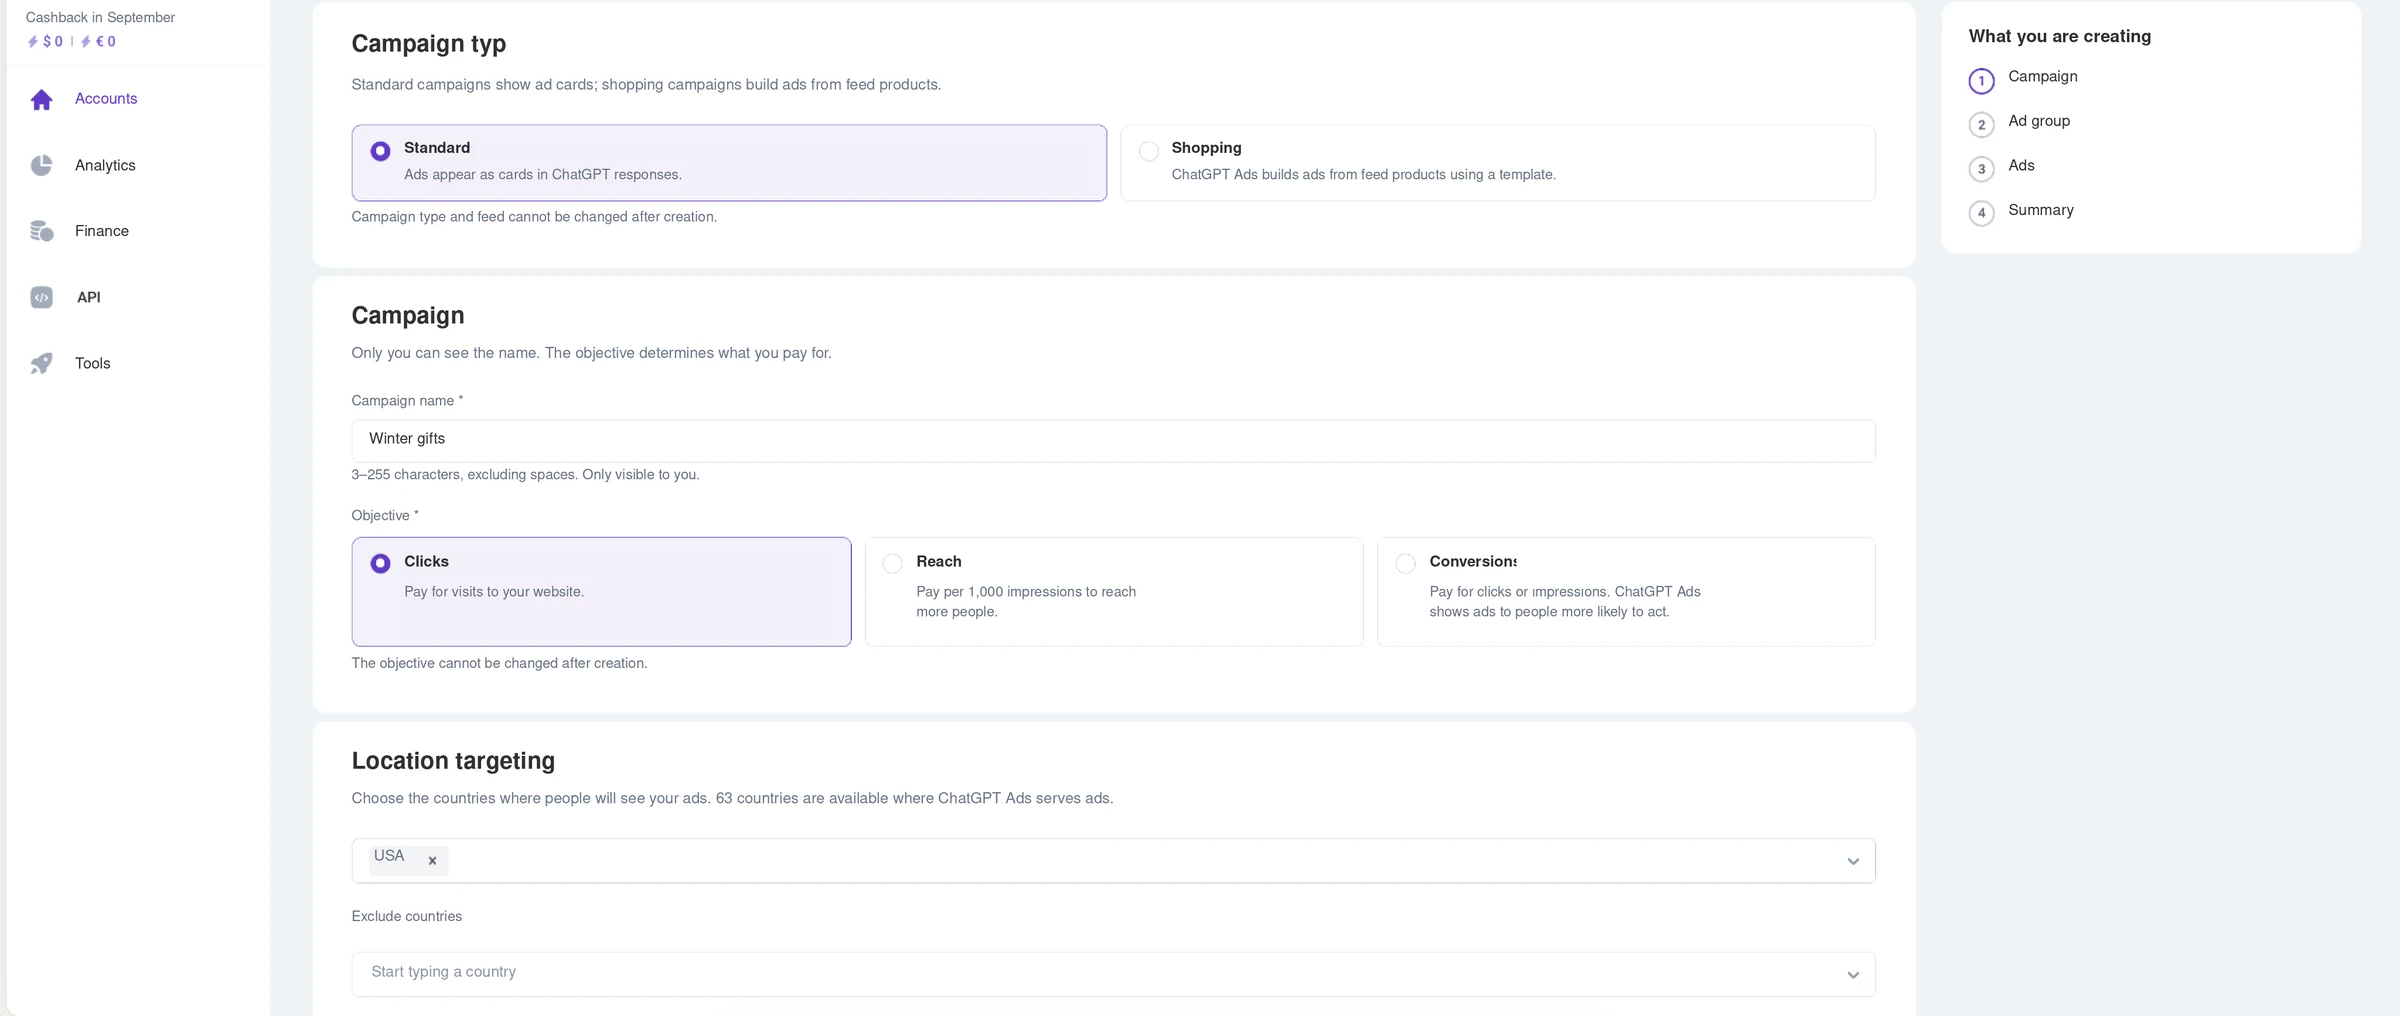Viewport: 2400px width, 1016px height.
Task: Click the Finance coins icon
Action: (x=41, y=231)
